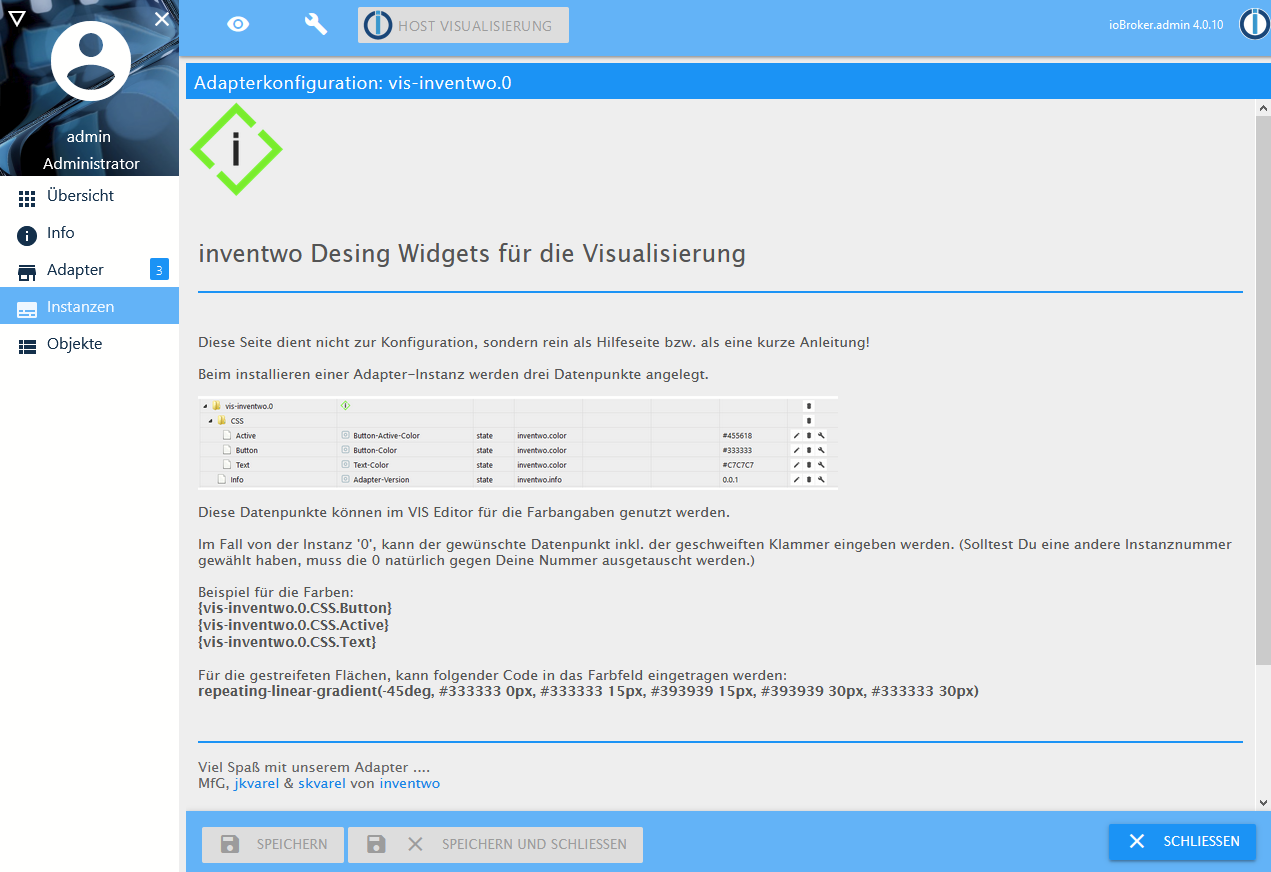Image resolution: width=1271 pixels, height=872 pixels.
Task: Toggle the eye visibility icon in the top bar
Action: click(238, 25)
